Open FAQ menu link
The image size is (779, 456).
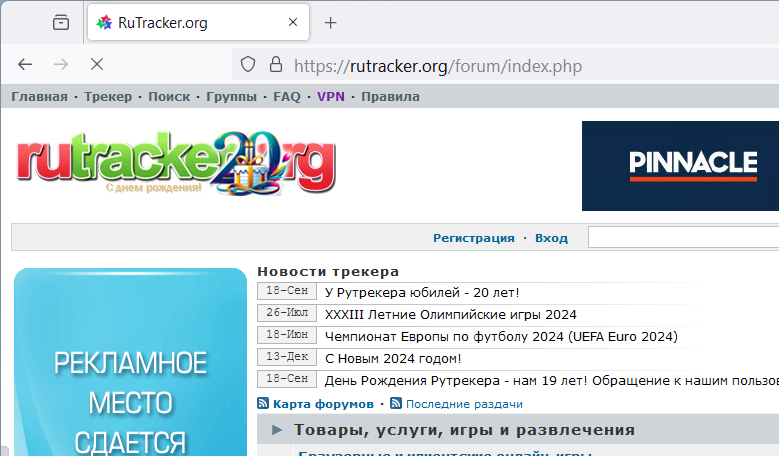287,96
